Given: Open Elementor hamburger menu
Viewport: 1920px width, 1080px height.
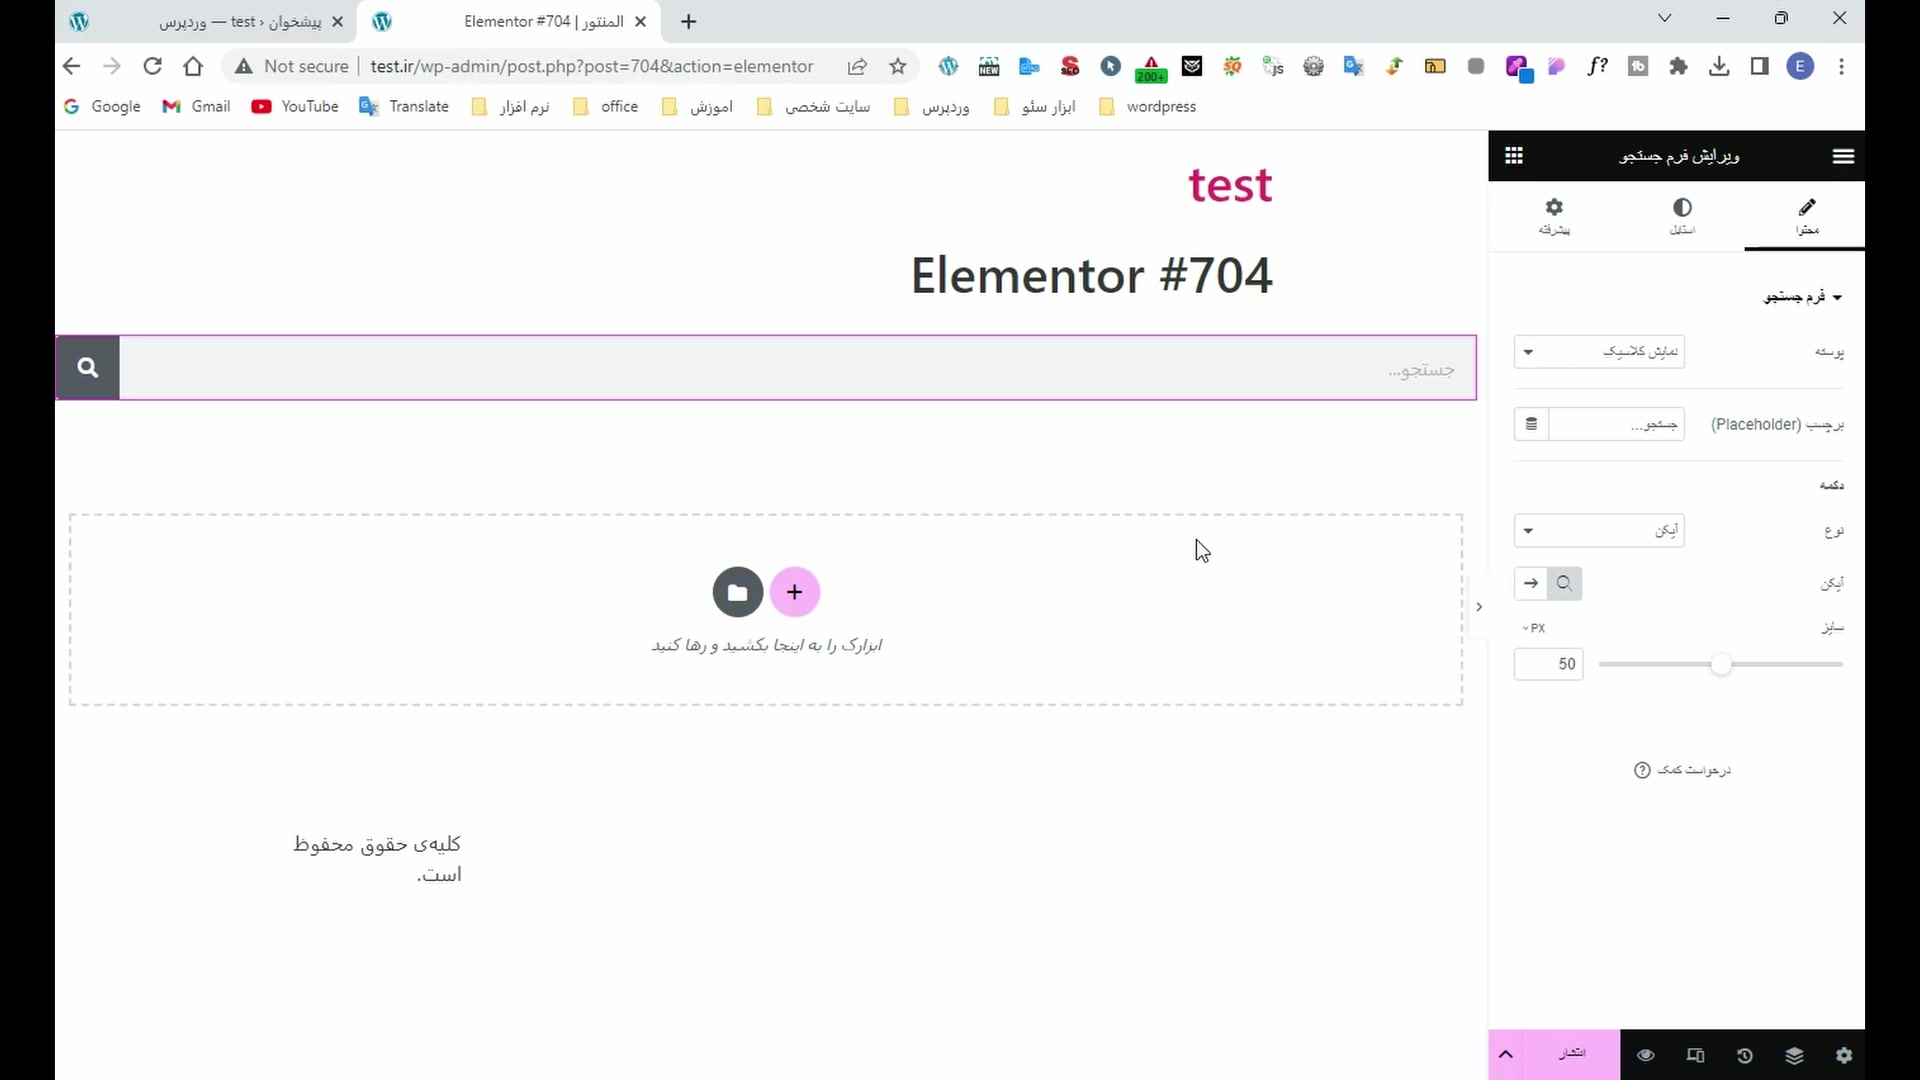Looking at the screenshot, I should coord(1843,156).
